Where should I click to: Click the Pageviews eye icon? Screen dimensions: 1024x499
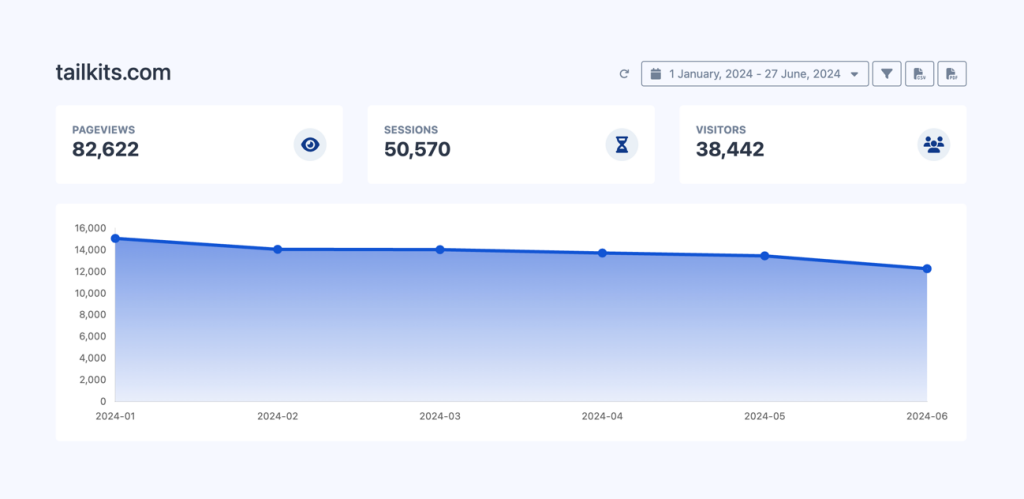[x=310, y=144]
